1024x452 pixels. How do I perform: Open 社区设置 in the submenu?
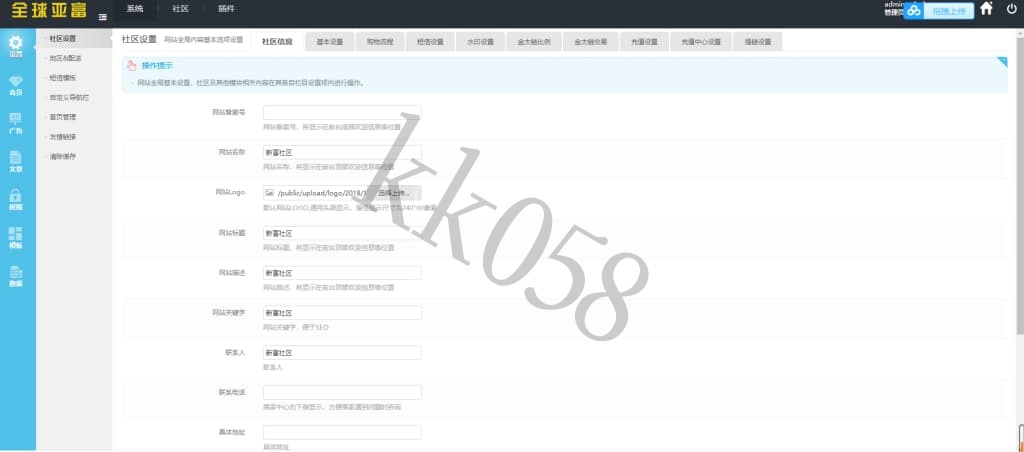(x=63, y=39)
